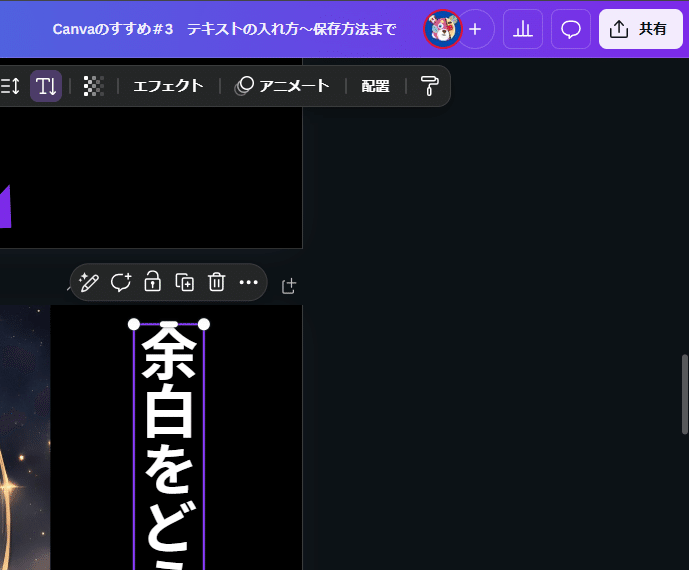This screenshot has width=689, height=570.
Task: Select top-left resize handle of text box
Action: point(134,324)
